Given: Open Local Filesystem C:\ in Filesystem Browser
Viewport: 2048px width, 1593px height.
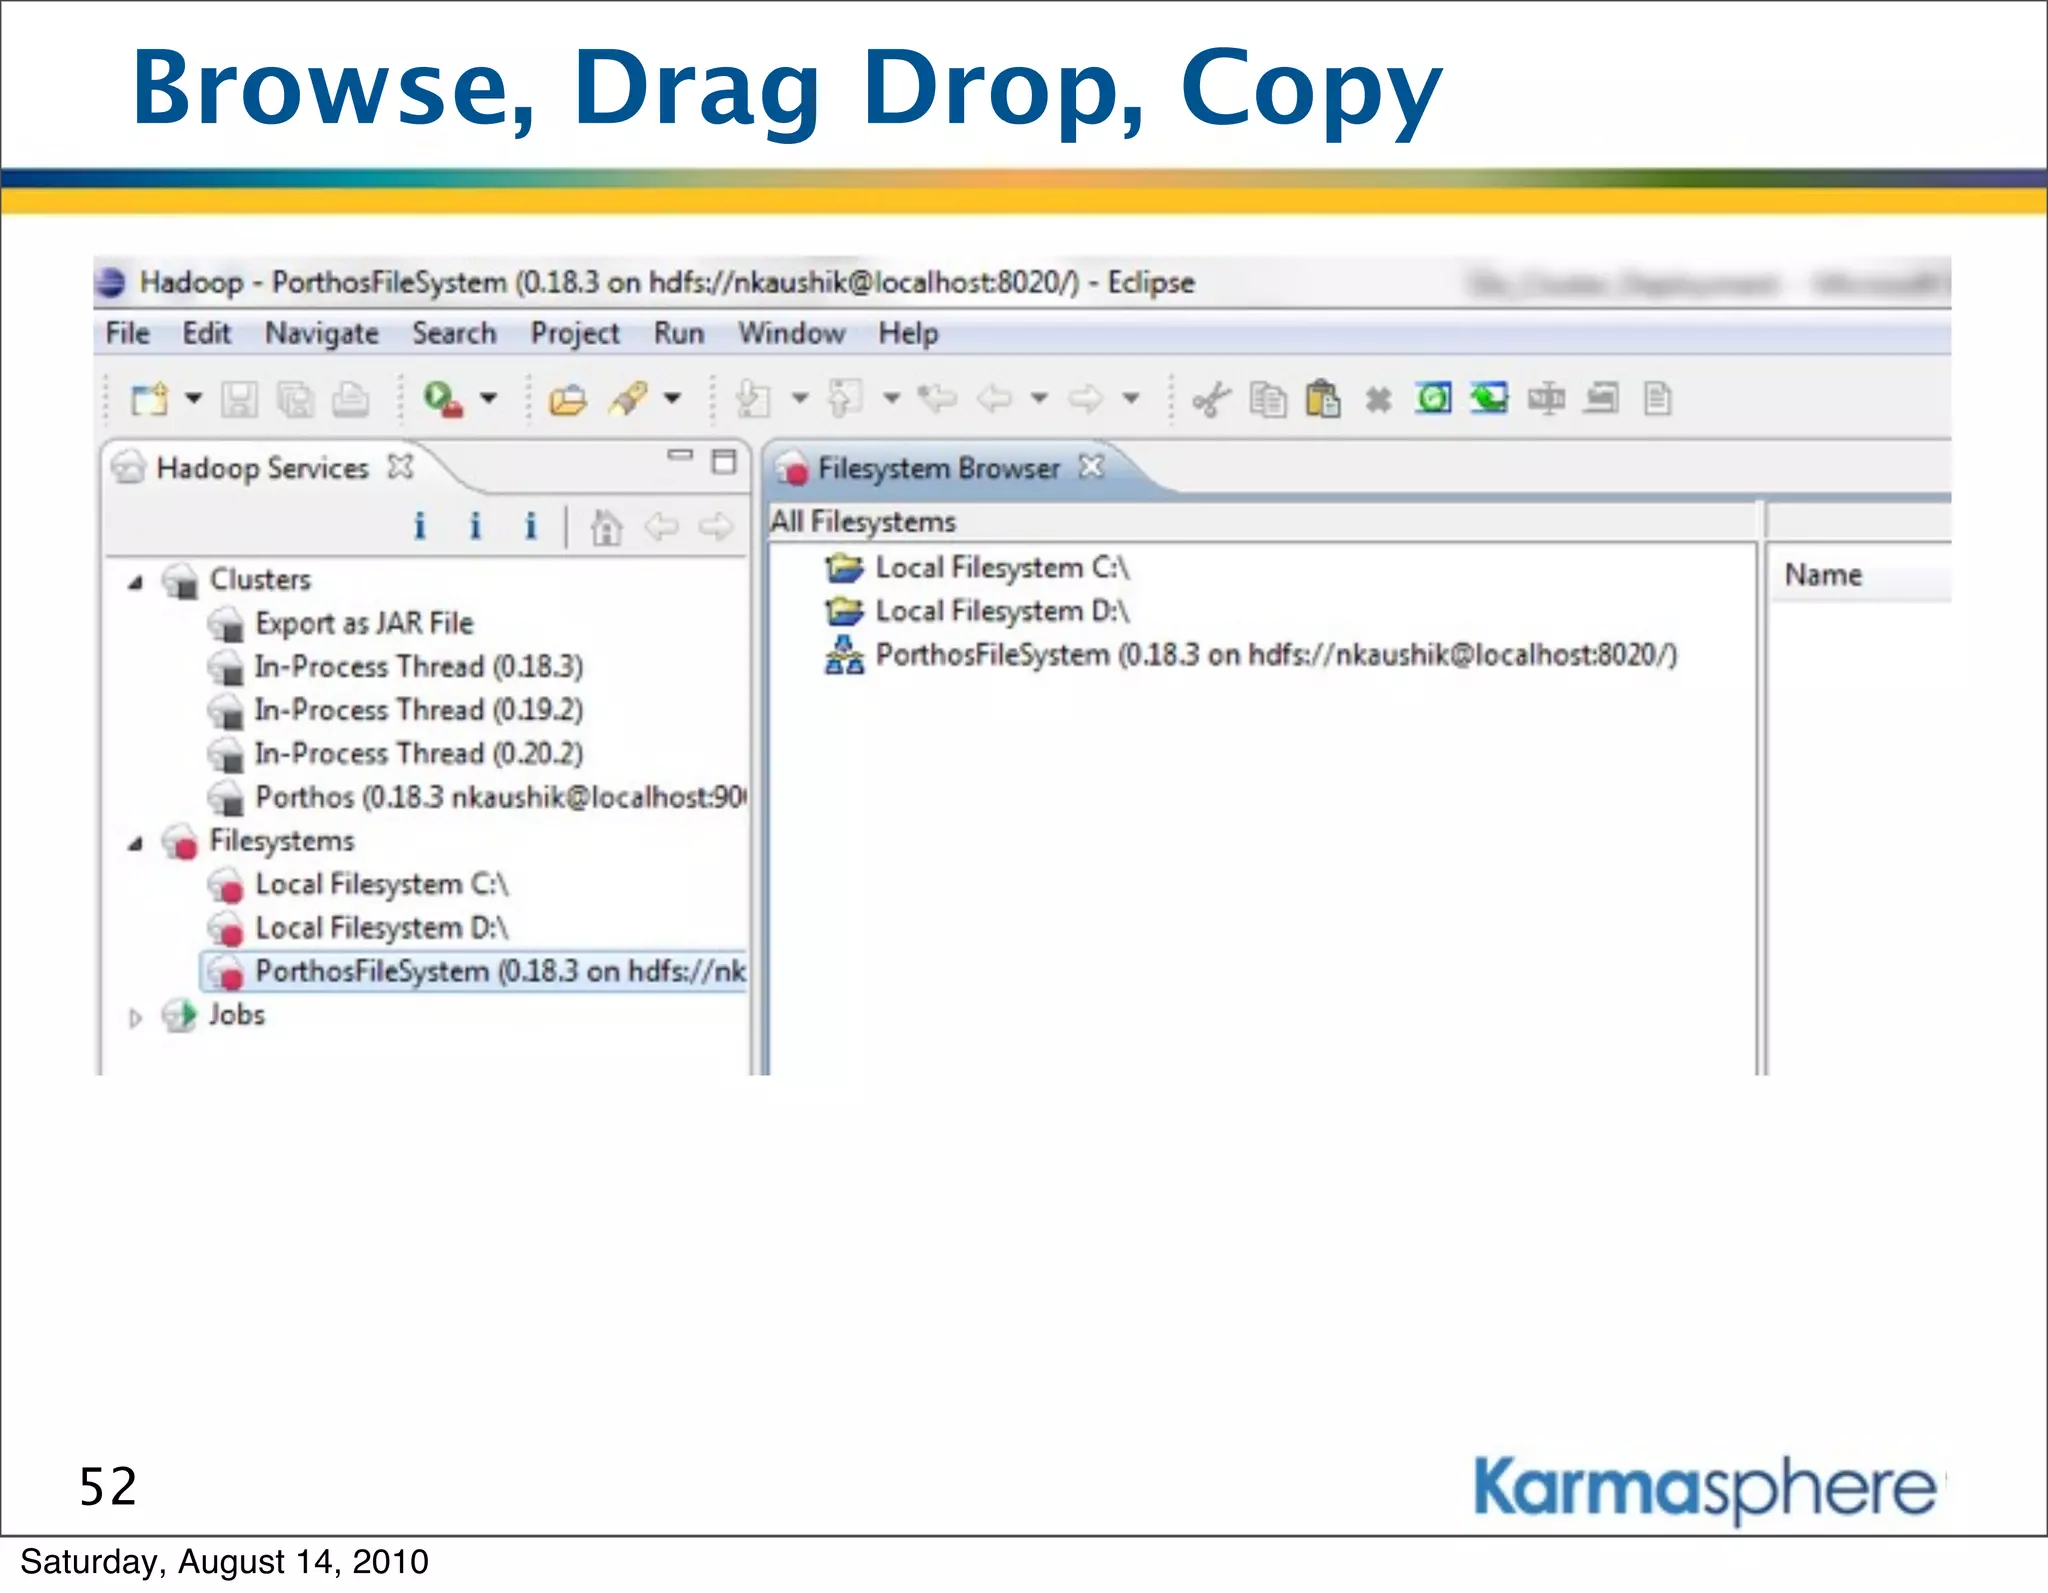Looking at the screenshot, I should tap(1002, 568).
